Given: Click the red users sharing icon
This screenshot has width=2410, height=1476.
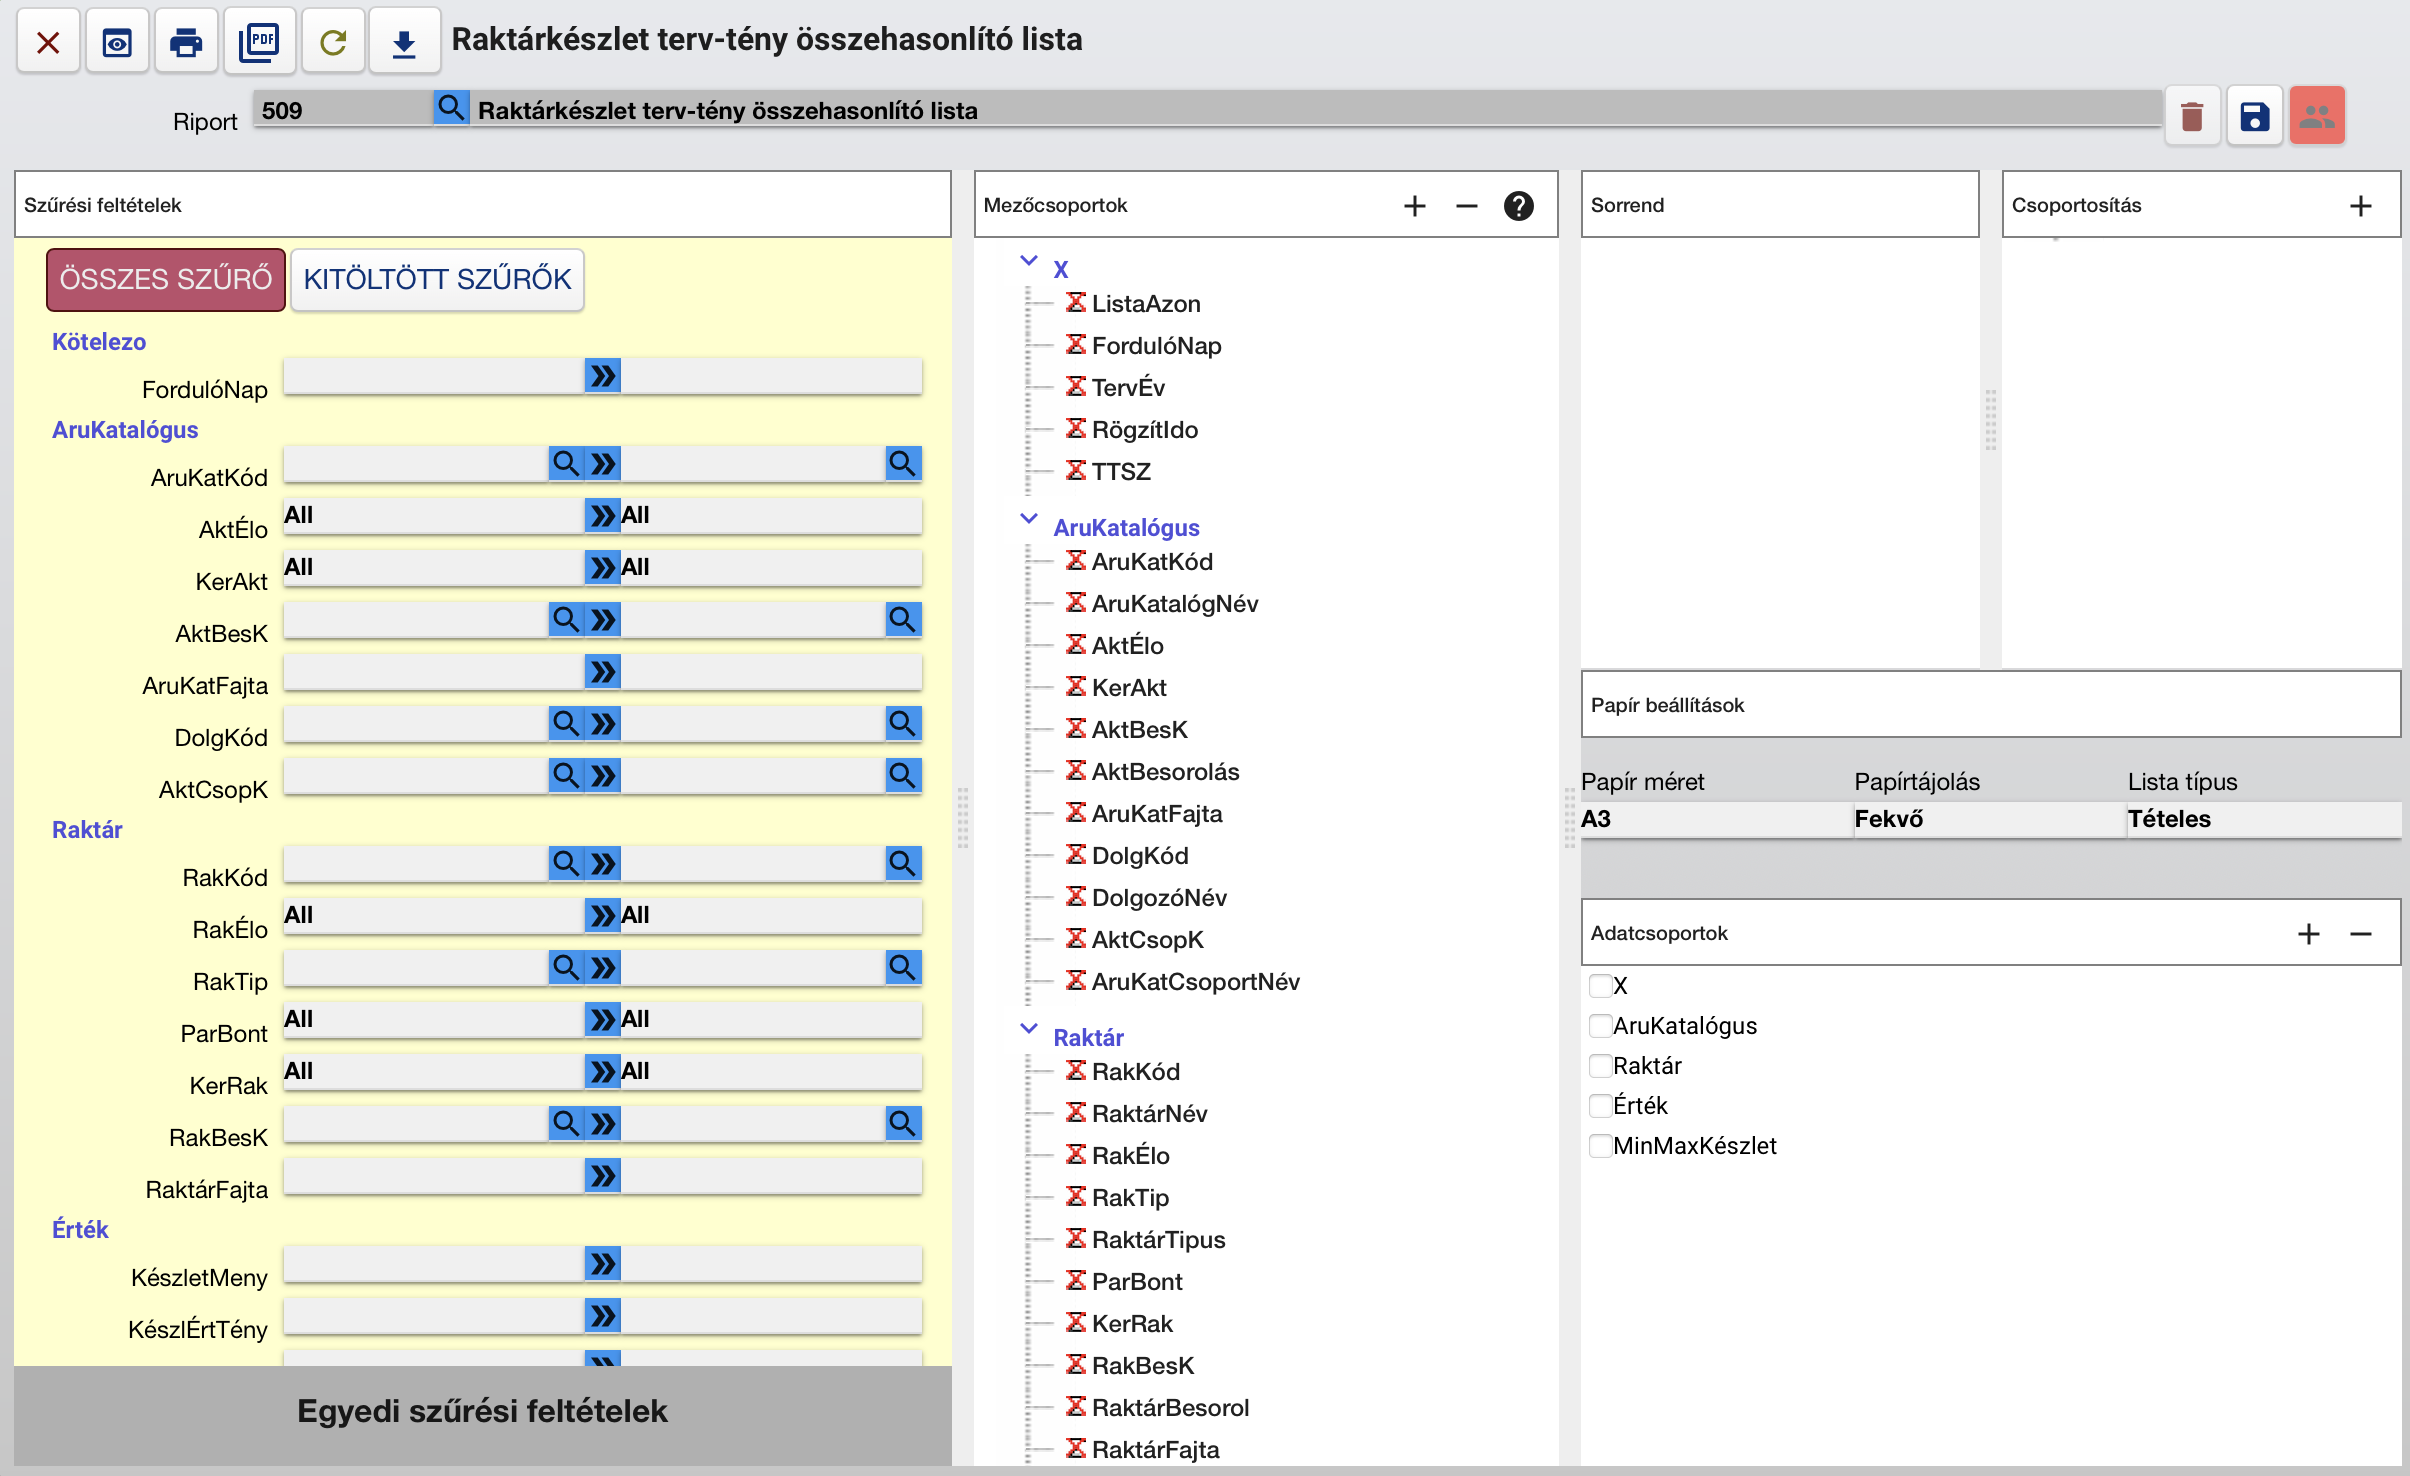Looking at the screenshot, I should click(x=2317, y=116).
